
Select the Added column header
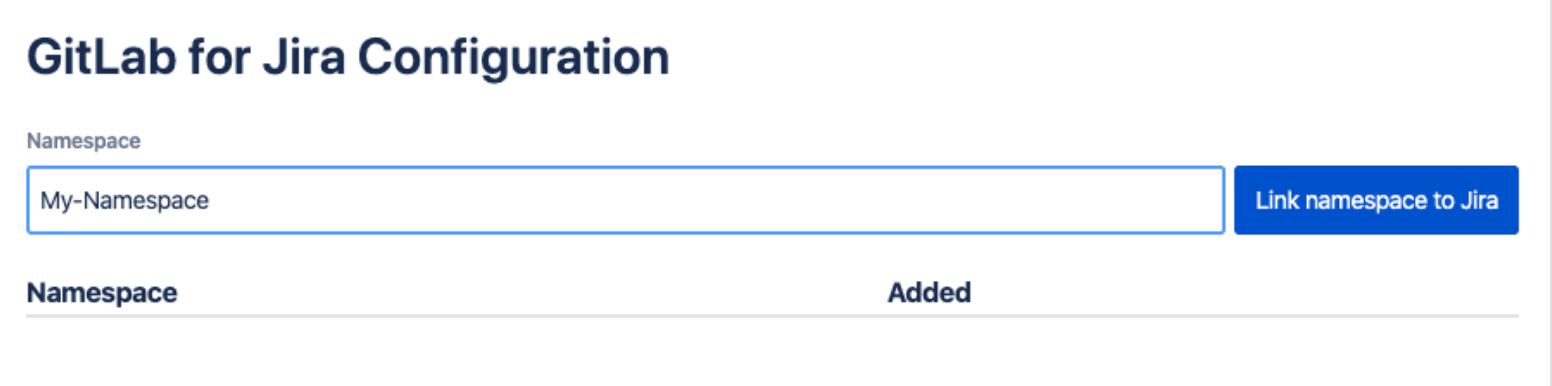coord(929,293)
